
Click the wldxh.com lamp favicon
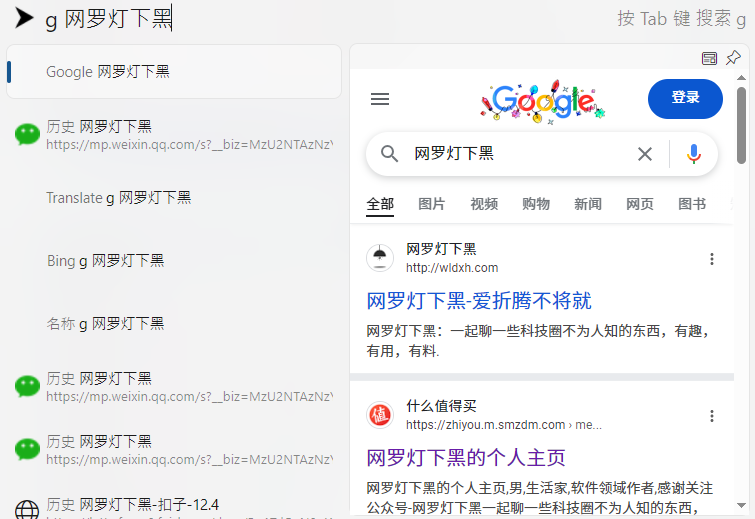pyautogui.click(x=380, y=258)
